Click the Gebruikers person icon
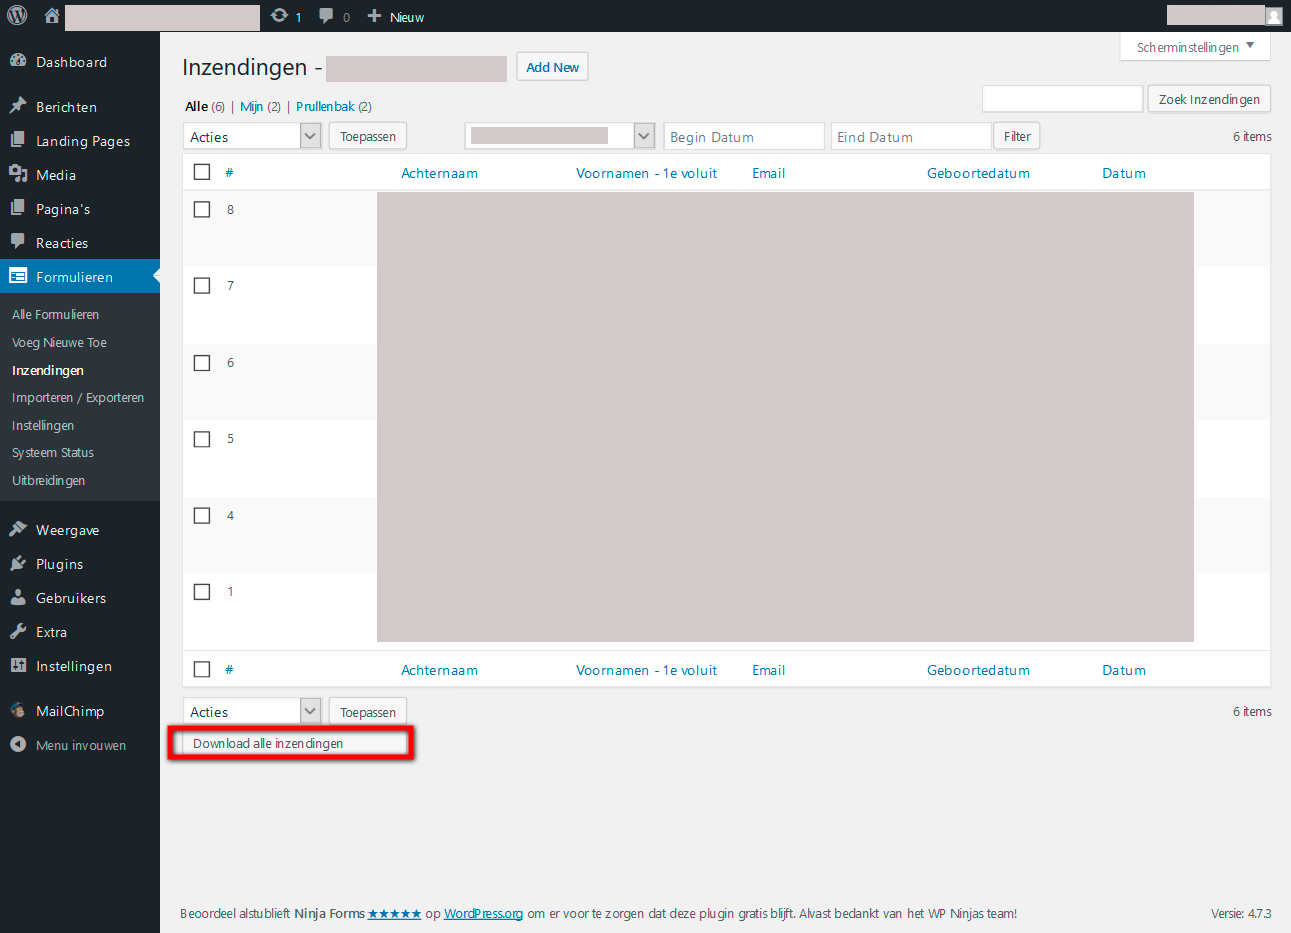This screenshot has width=1291, height=933. point(18,597)
